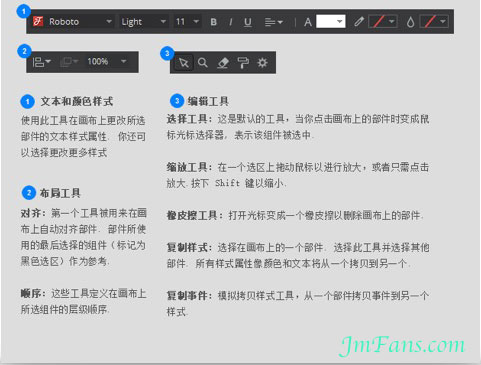
Task: Click the pencil border color icon
Action: (359, 22)
